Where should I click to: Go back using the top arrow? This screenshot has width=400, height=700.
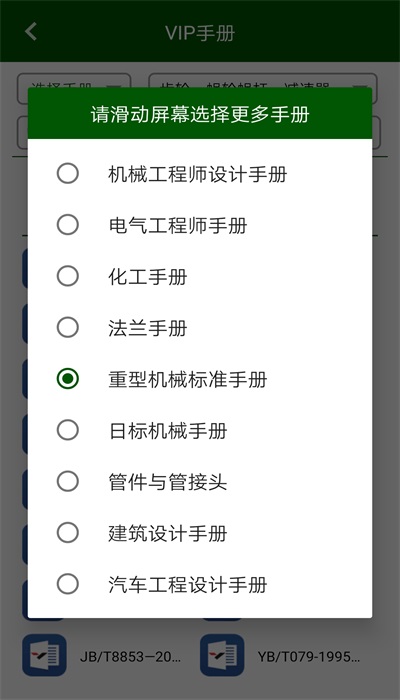coord(30,32)
